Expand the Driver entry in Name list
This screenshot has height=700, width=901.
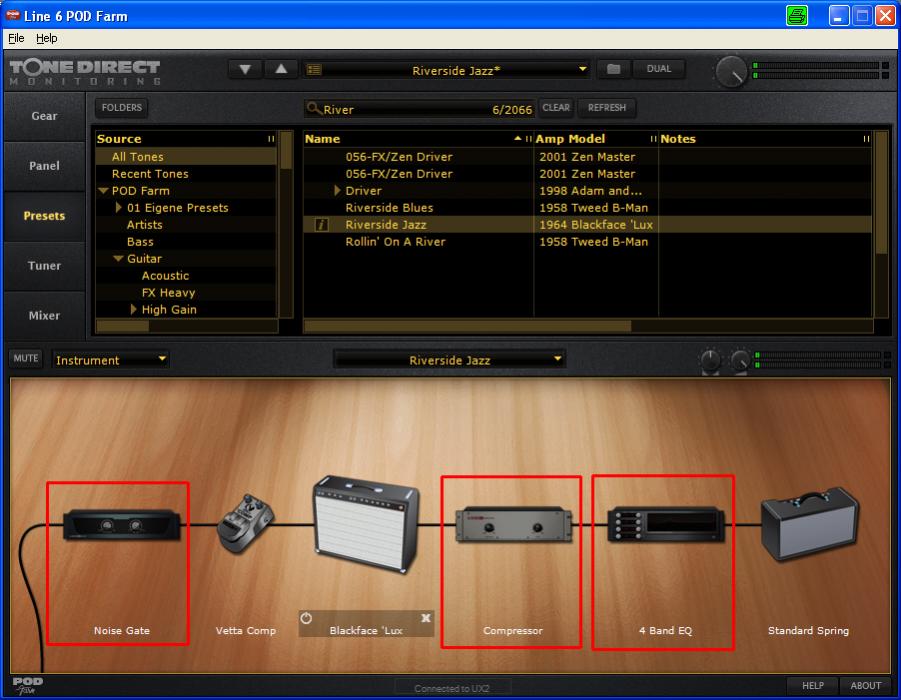(x=337, y=190)
